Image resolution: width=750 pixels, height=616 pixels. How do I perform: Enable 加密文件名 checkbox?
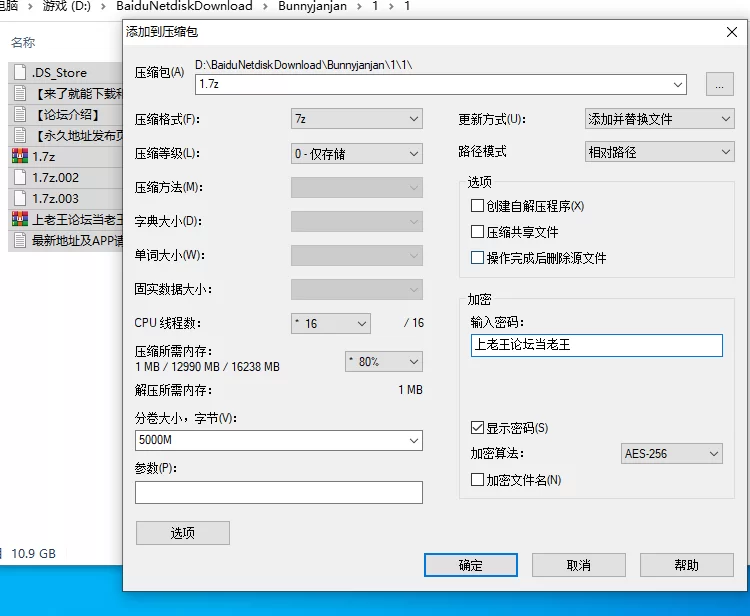pos(477,480)
